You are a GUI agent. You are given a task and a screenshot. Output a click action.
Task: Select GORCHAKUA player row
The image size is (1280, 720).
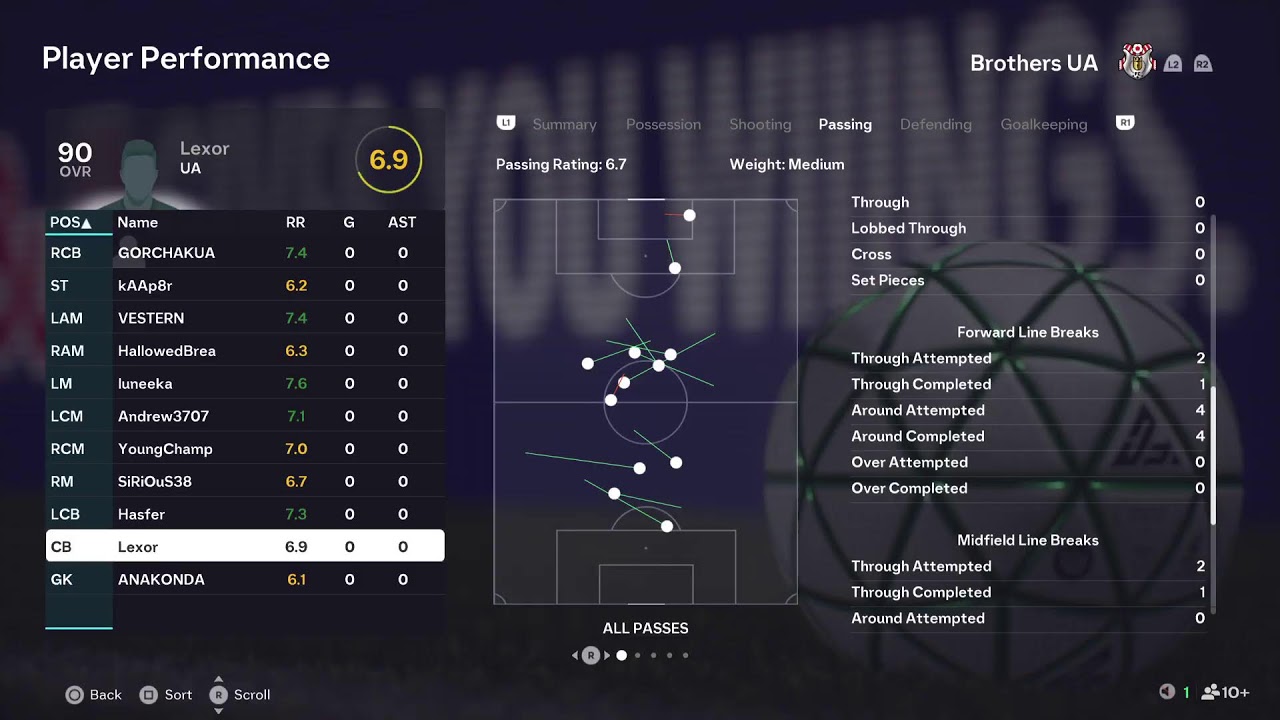245,253
